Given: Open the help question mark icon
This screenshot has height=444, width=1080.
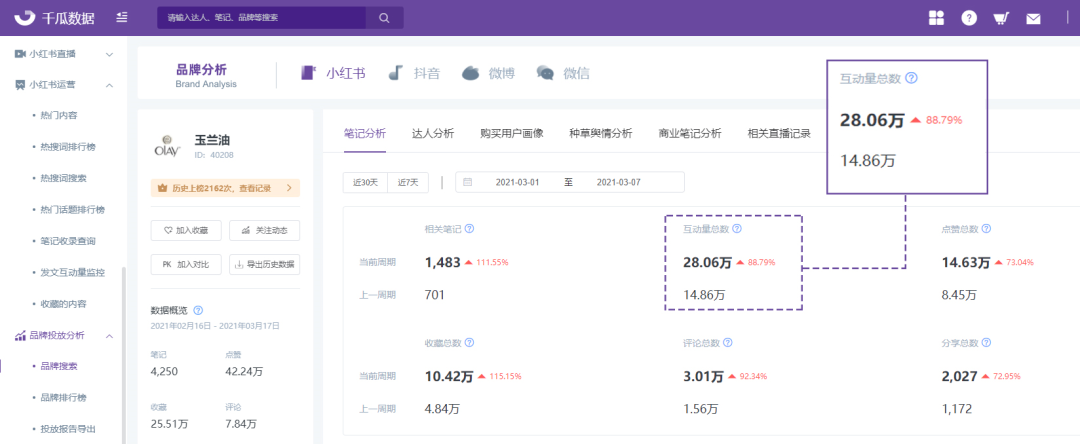Looking at the screenshot, I should (x=969, y=19).
